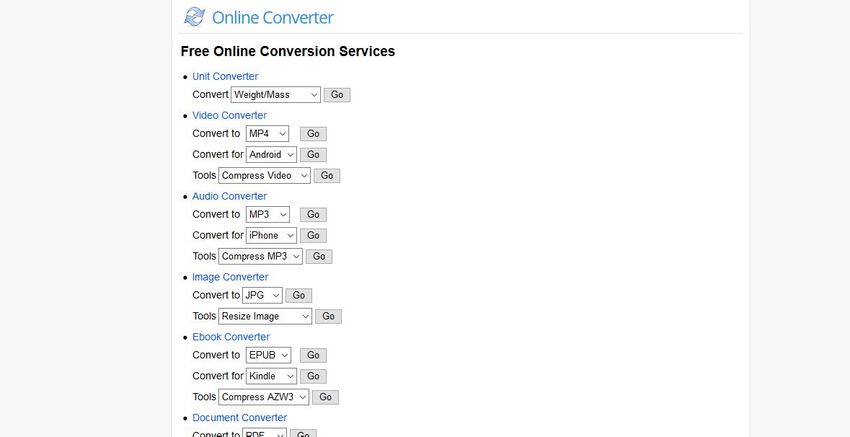Open the Ebook Converter link
Image resolution: width=850 pixels, height=437 pixels.
231,337
